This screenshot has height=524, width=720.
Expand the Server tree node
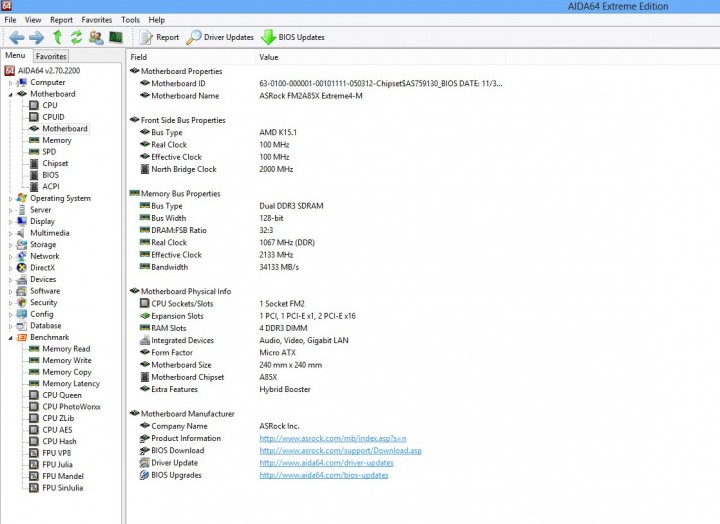pos(10,210)
